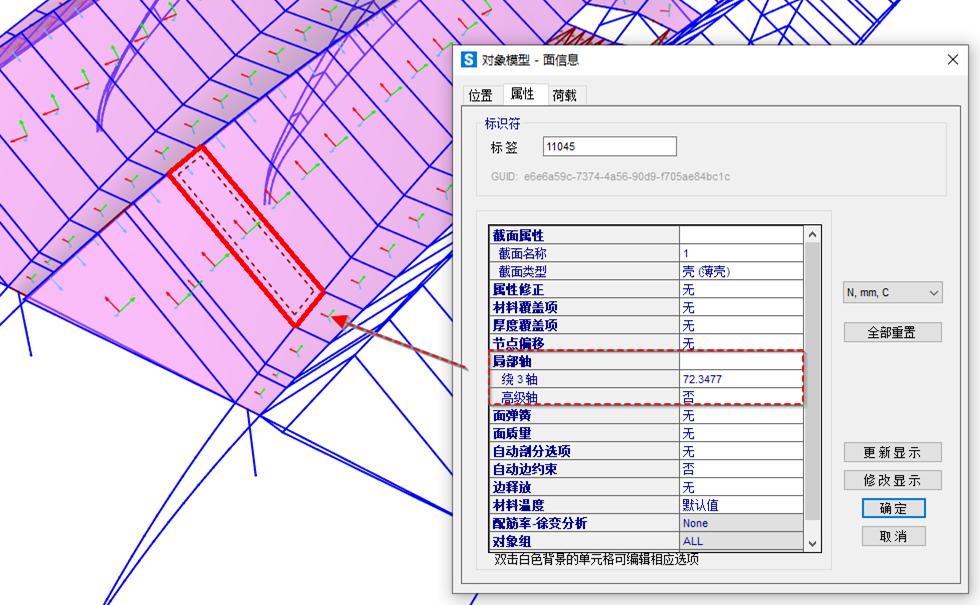Switch to the 位置 tab

[481, 95]
